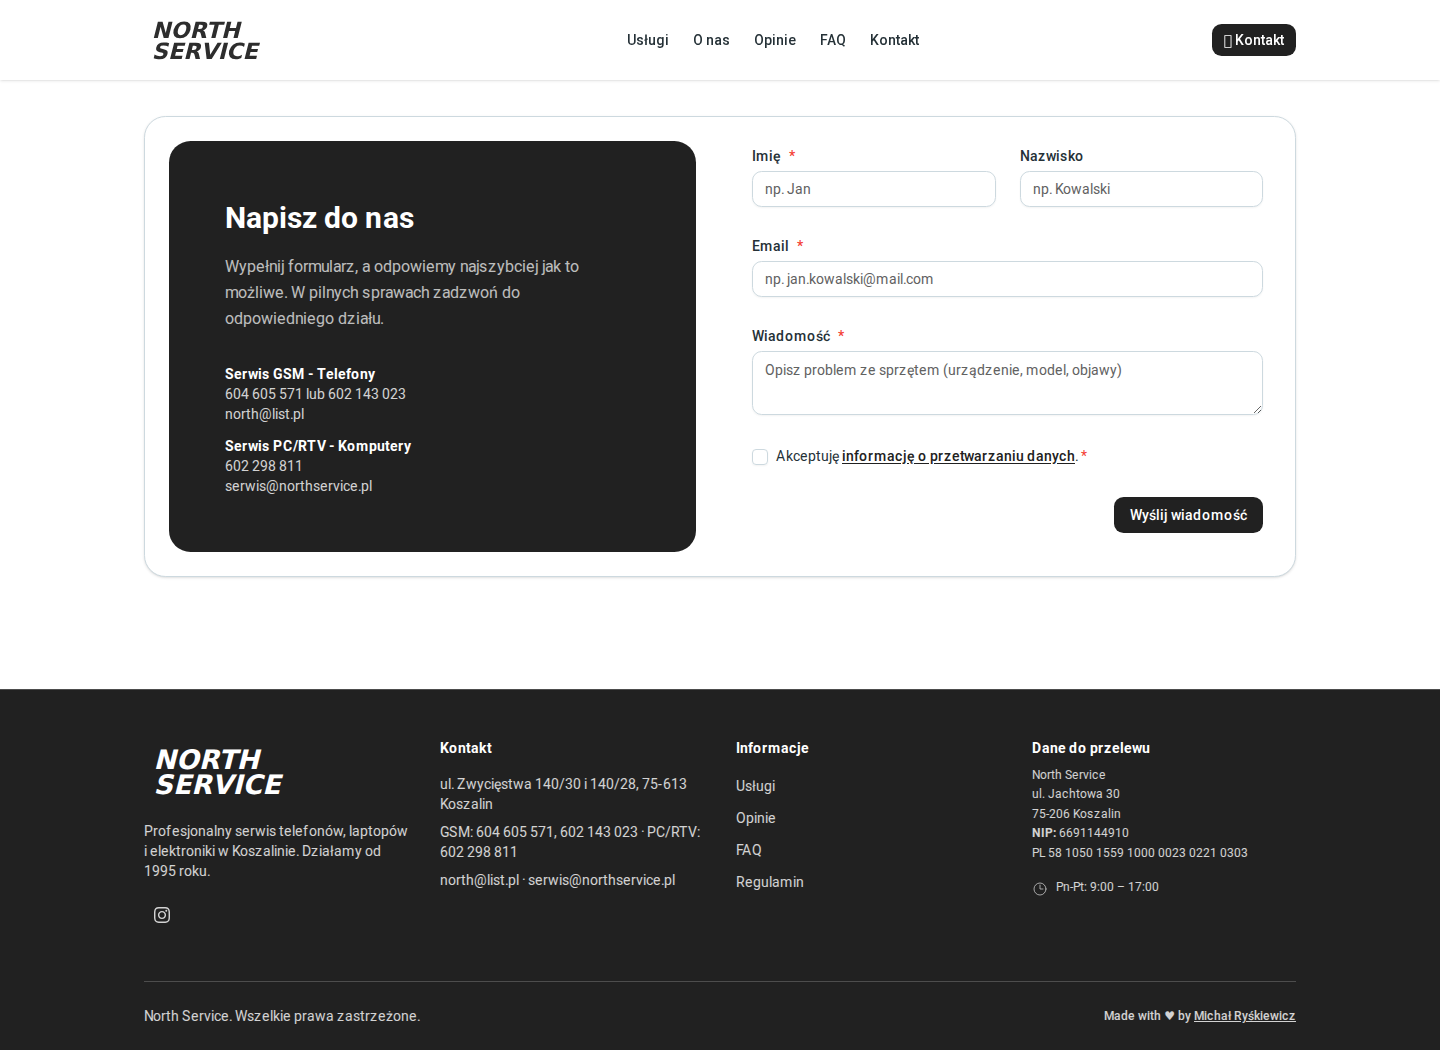The width and height of the screenshot is (1440, 1050).
Task: Click the dark Kontakt button in header
Action: 1254,40
